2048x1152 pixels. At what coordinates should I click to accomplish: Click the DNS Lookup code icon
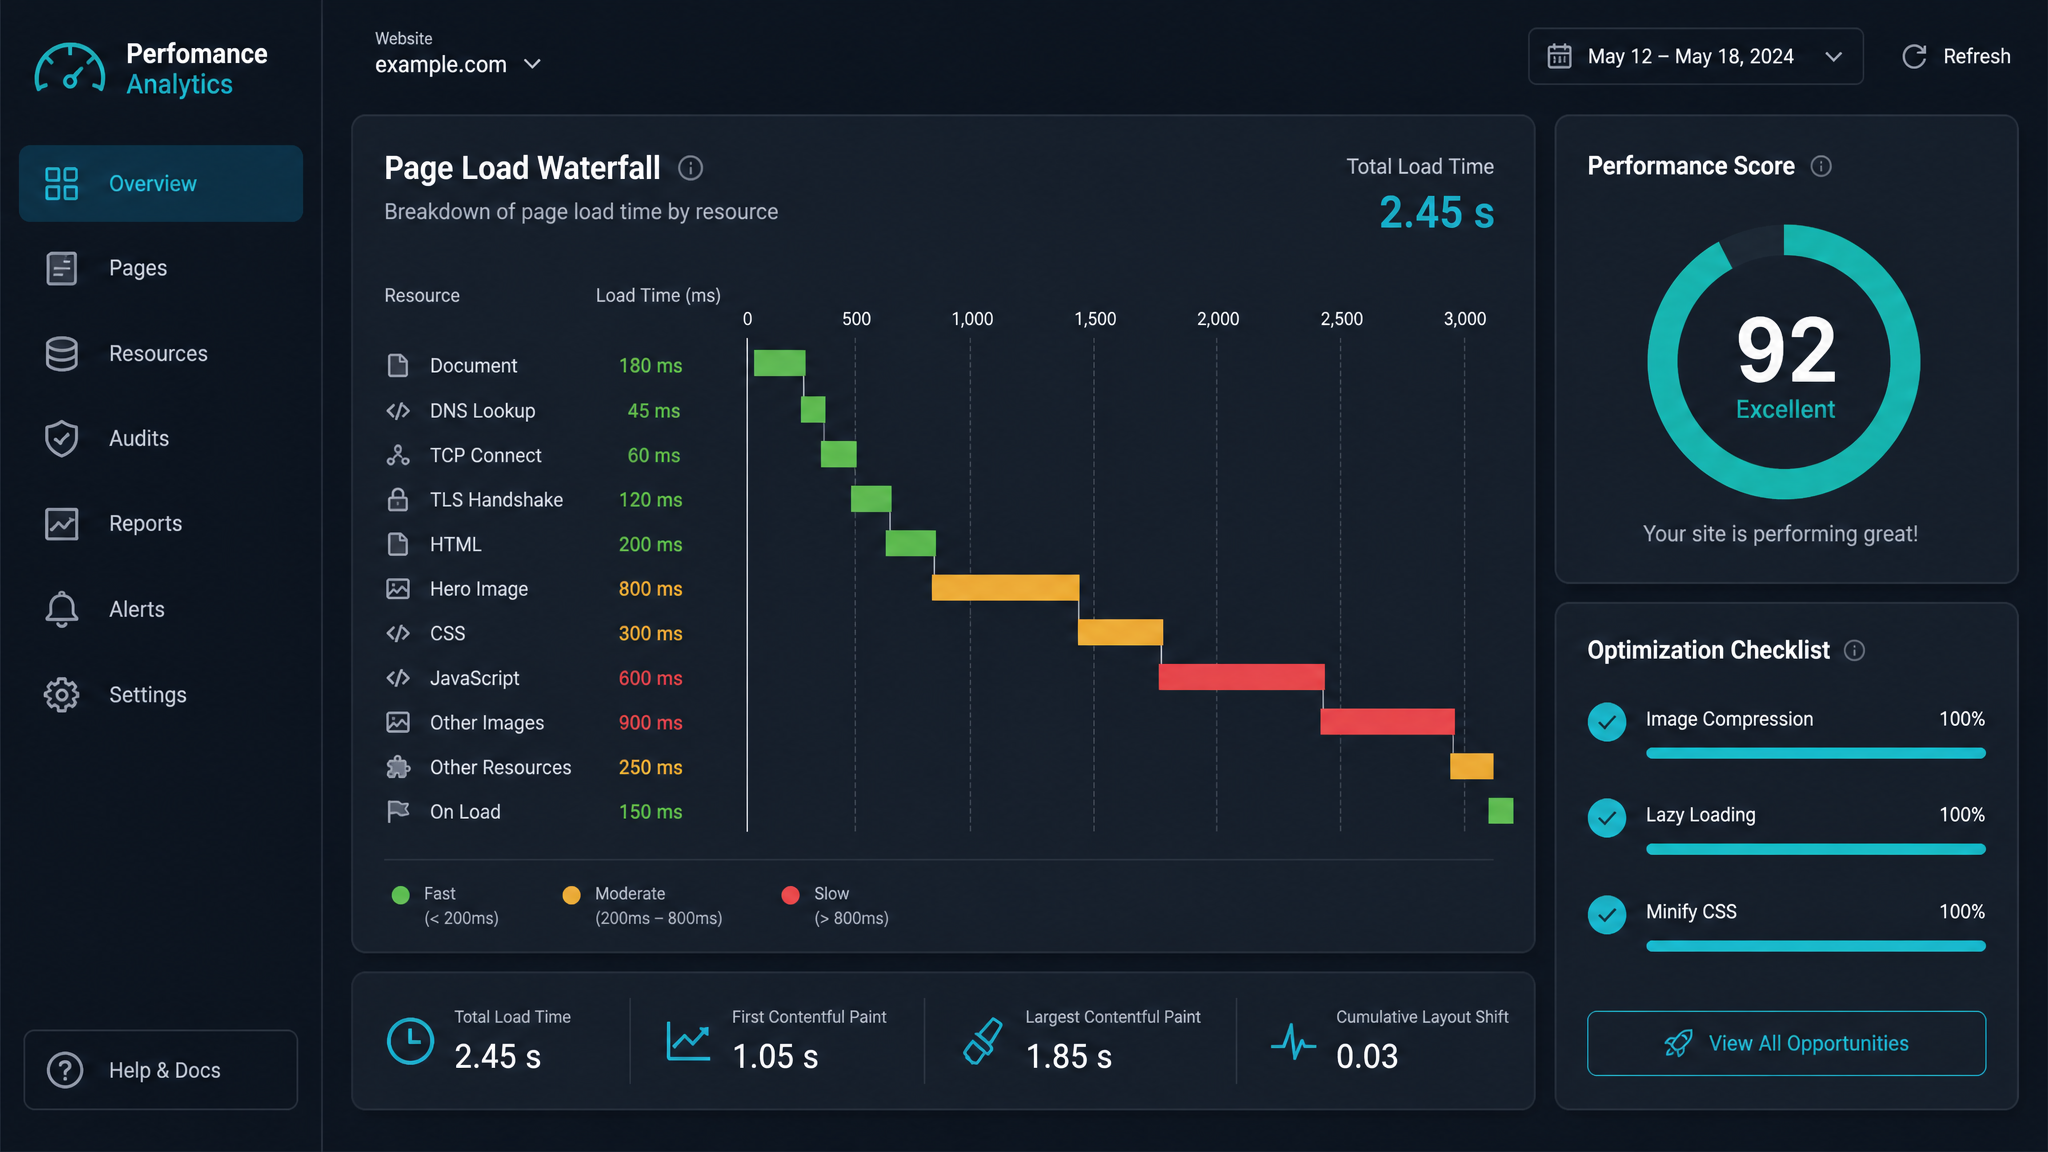point(398,411)
